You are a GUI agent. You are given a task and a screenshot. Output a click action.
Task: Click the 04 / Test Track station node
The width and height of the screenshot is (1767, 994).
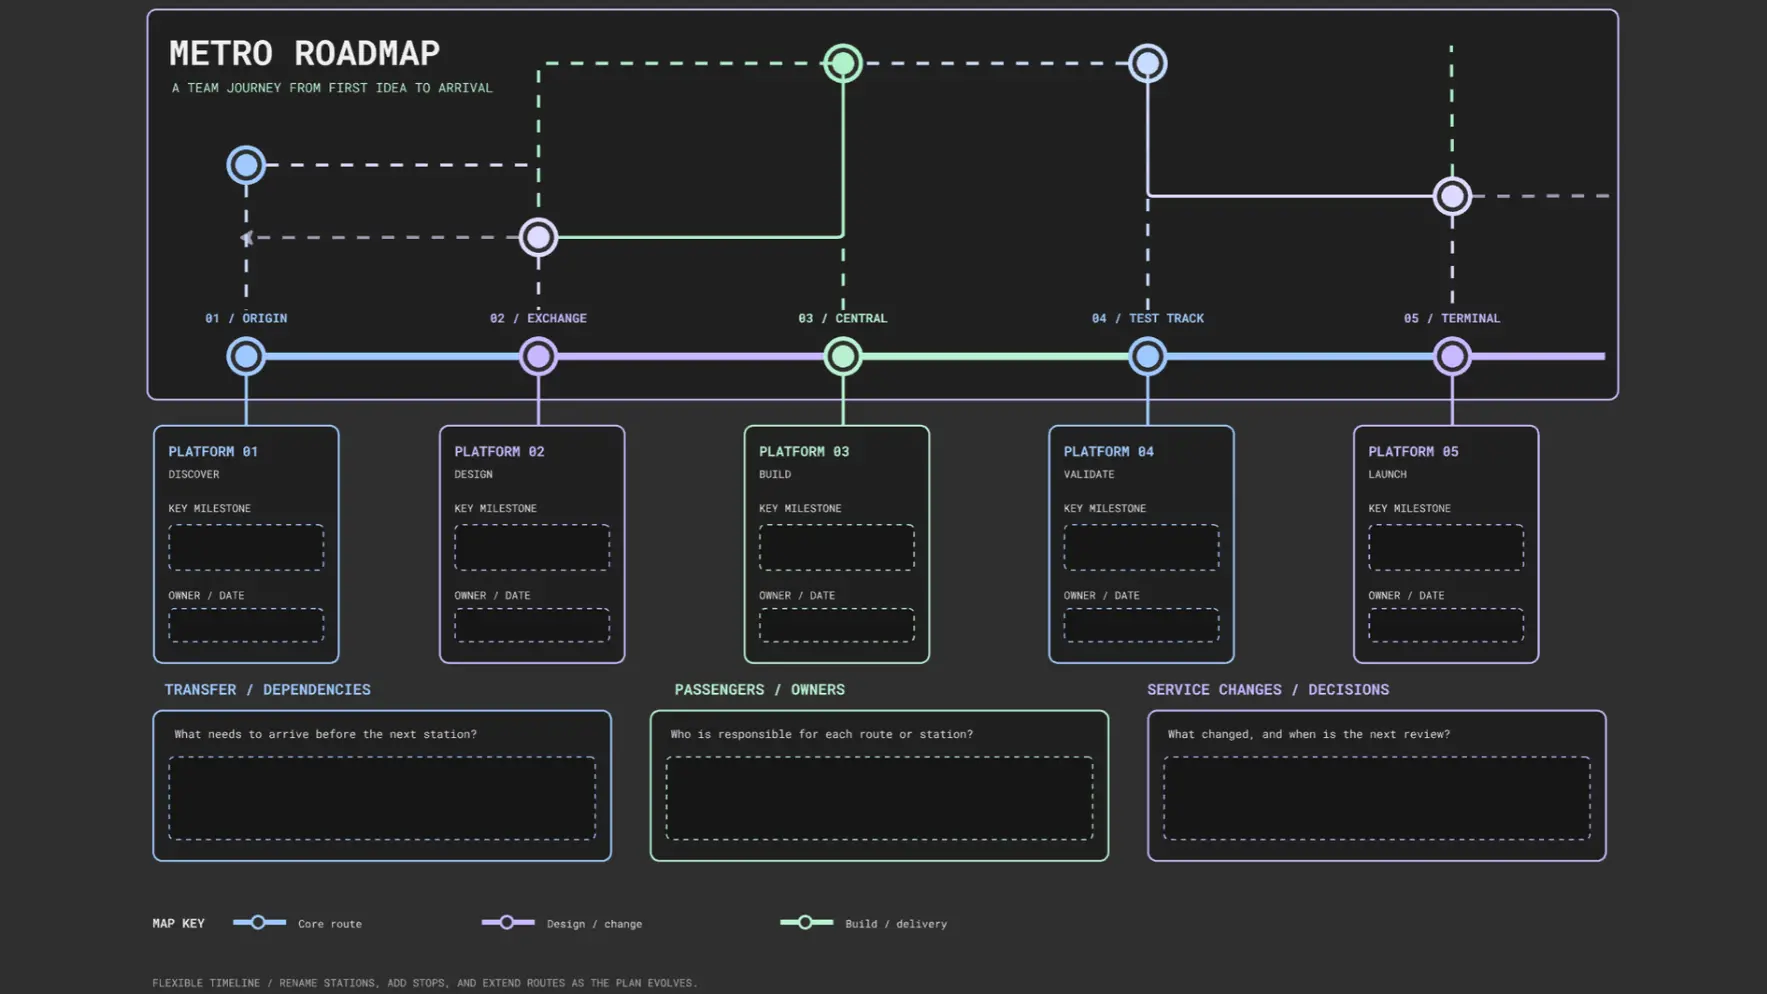pos(1147,356)
